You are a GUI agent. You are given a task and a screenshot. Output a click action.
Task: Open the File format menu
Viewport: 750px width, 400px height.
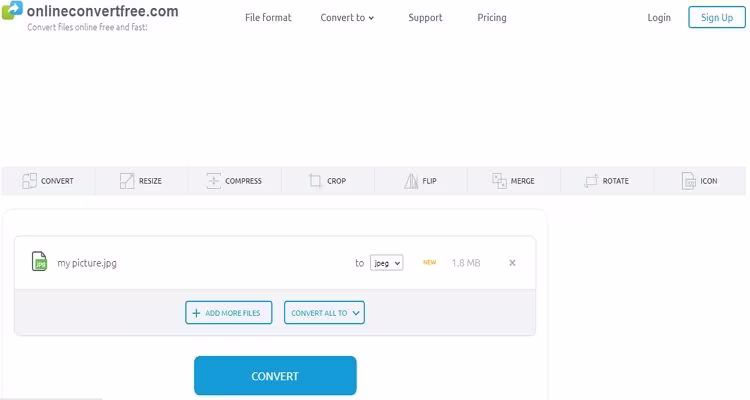[x=266, y=17]
